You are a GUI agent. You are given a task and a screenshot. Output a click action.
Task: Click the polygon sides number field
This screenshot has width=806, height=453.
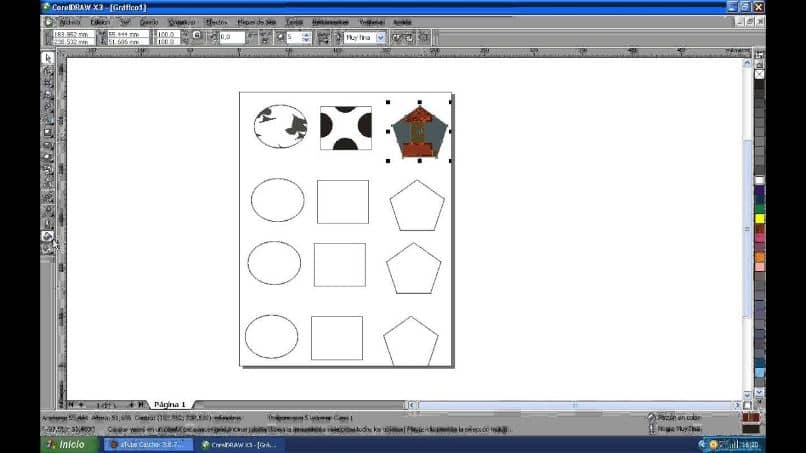[x=294, y=38]
